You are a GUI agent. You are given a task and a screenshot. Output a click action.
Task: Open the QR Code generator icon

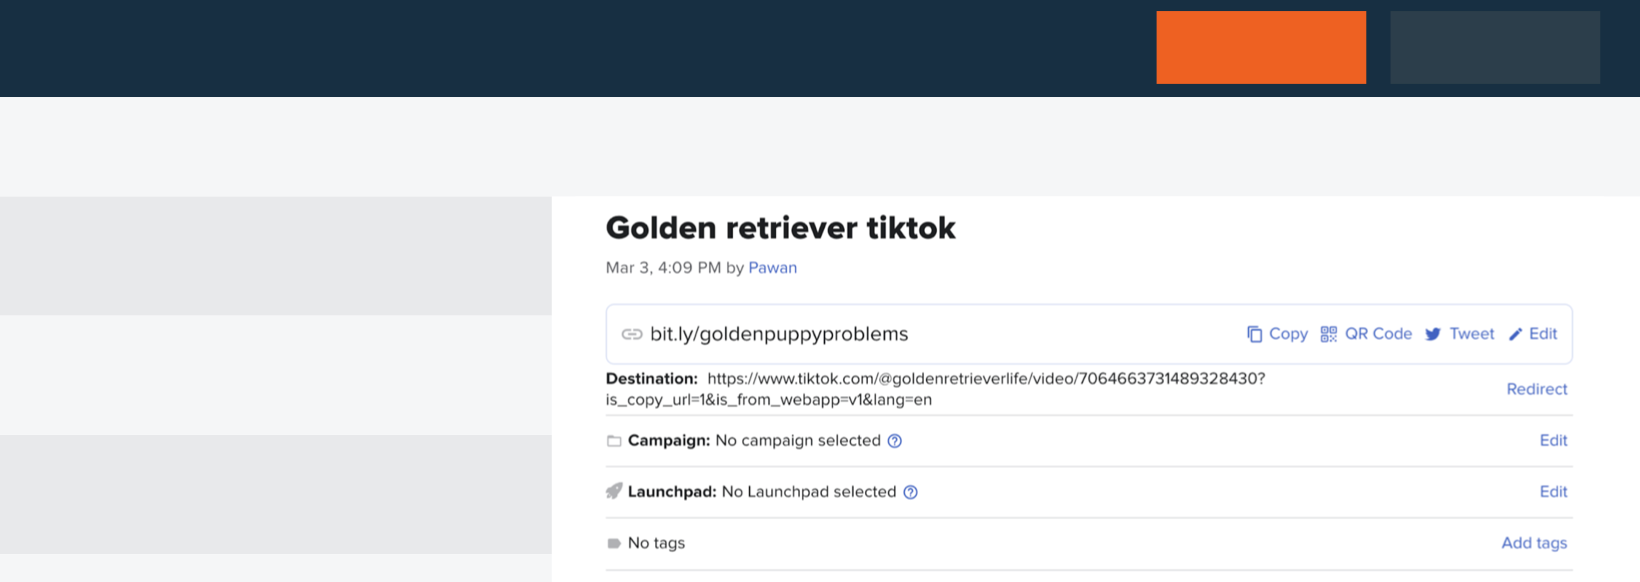(x=1328, y=334)
